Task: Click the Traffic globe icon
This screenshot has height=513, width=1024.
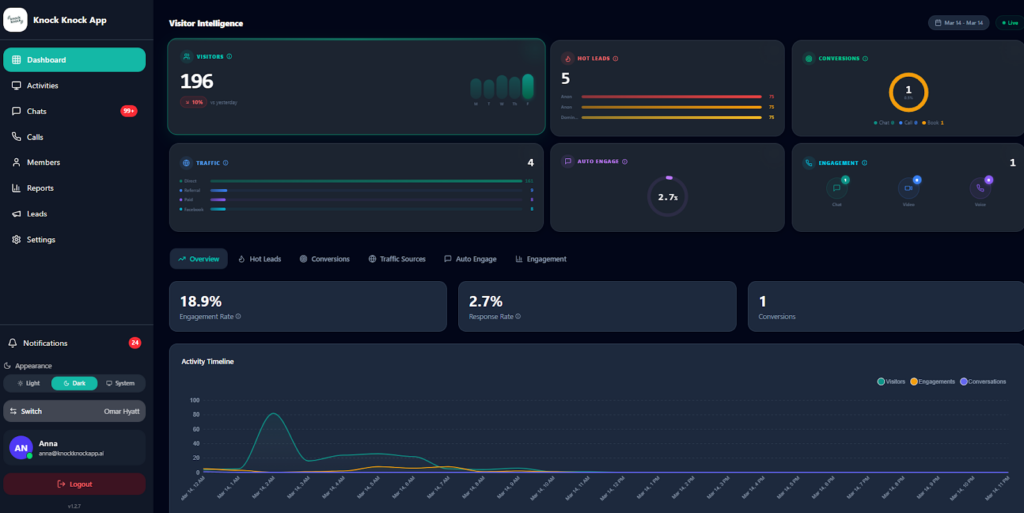Action: click(186, 162)
